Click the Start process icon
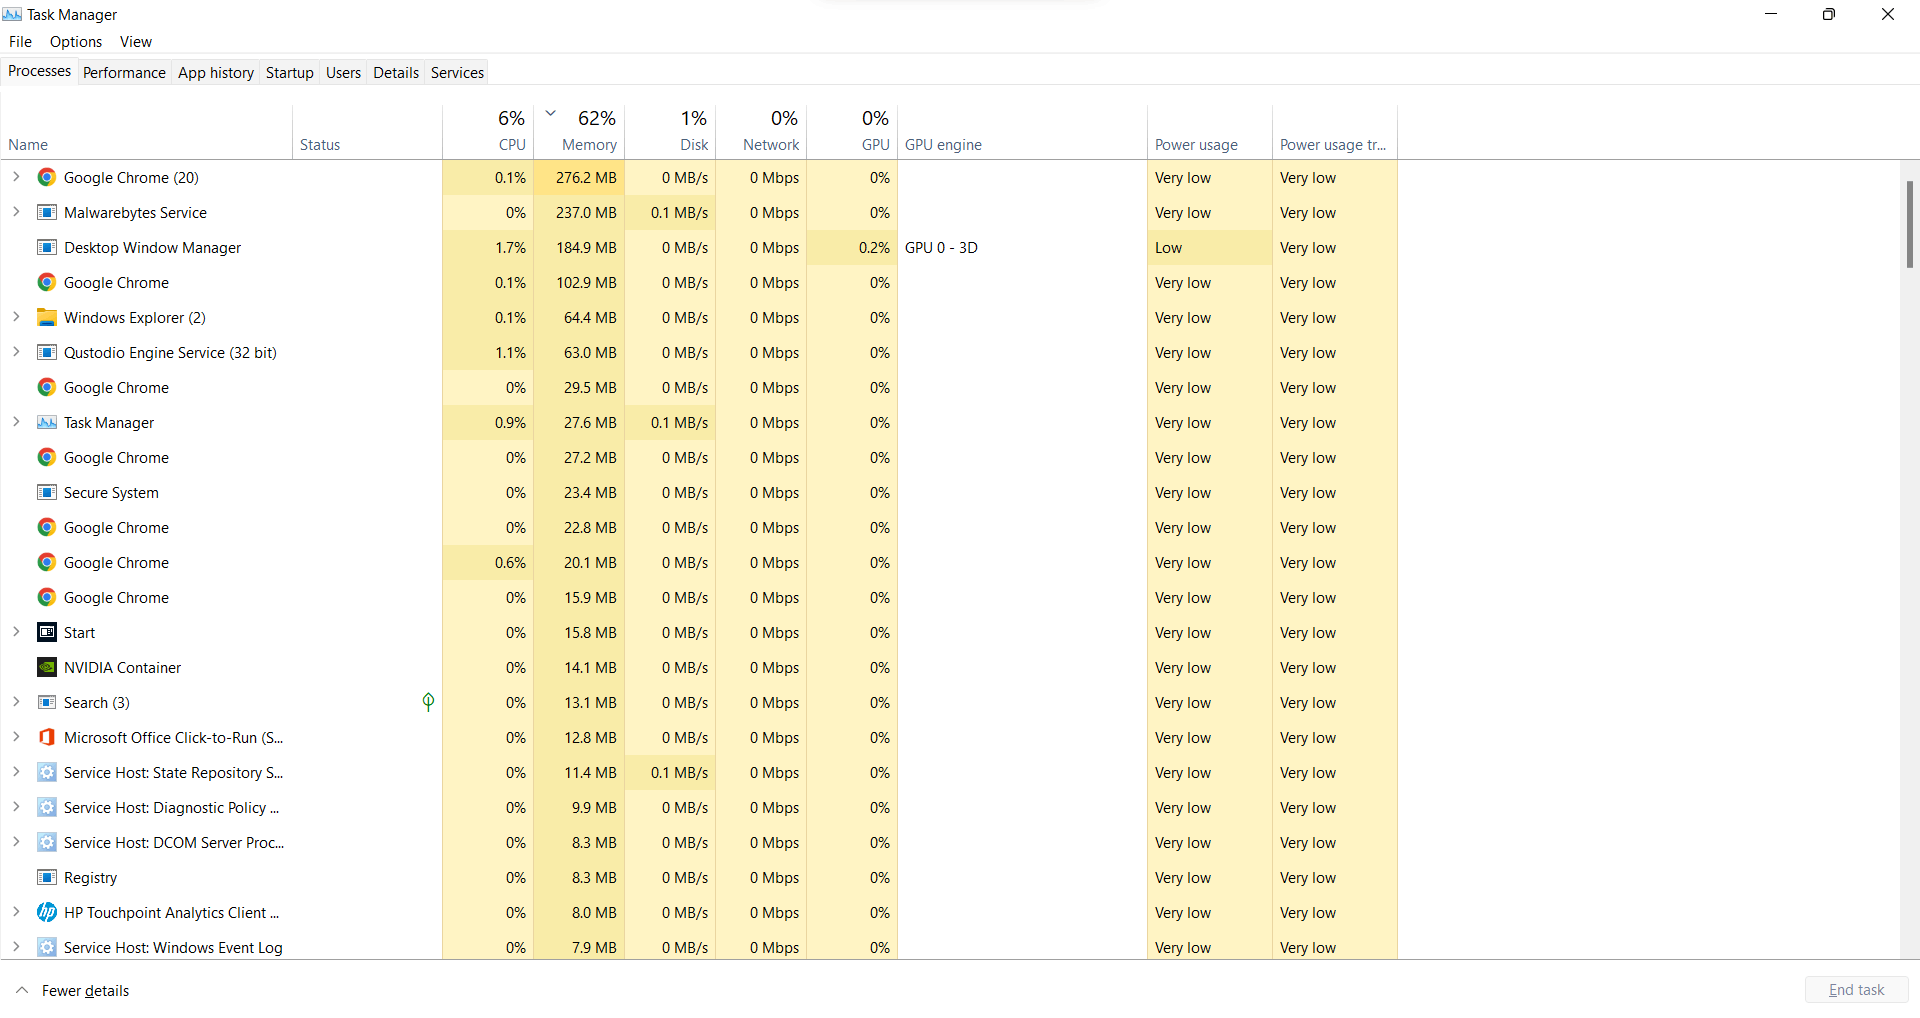The width and height of the screenshot is (1920, 1018). 47,633
